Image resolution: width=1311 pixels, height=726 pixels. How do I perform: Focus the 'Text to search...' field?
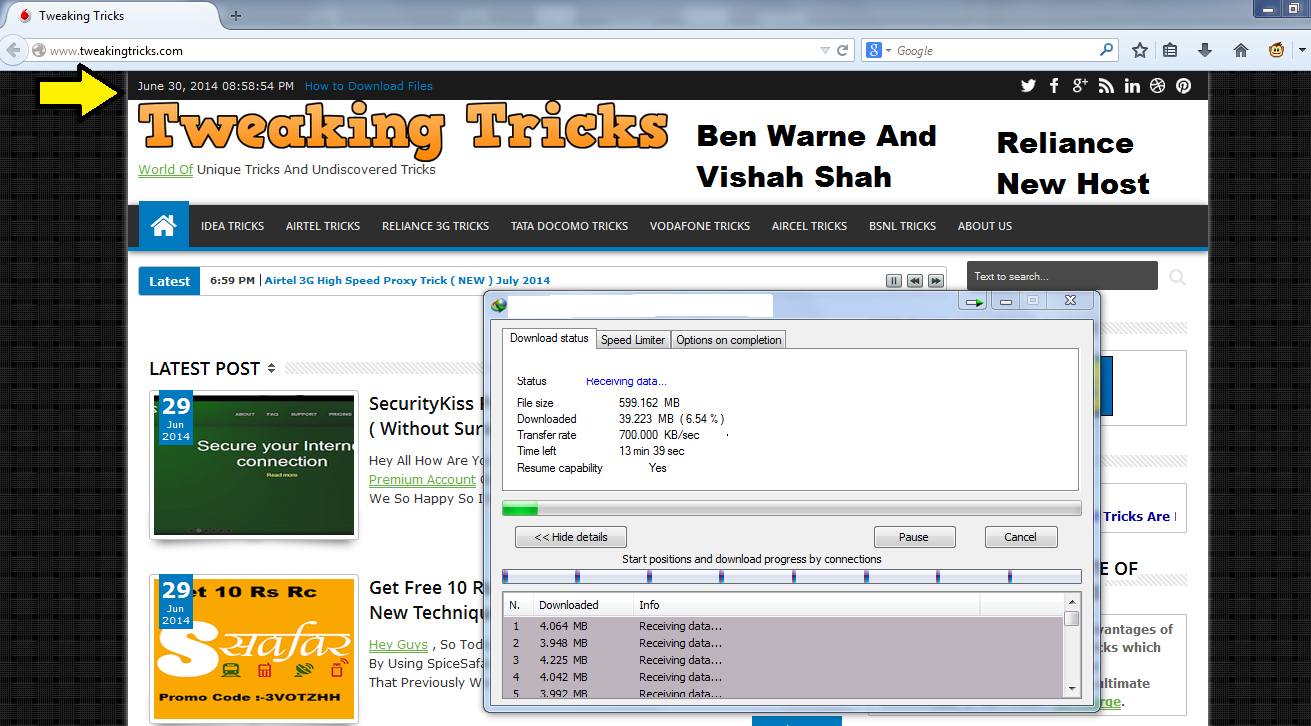[1062, 276]
